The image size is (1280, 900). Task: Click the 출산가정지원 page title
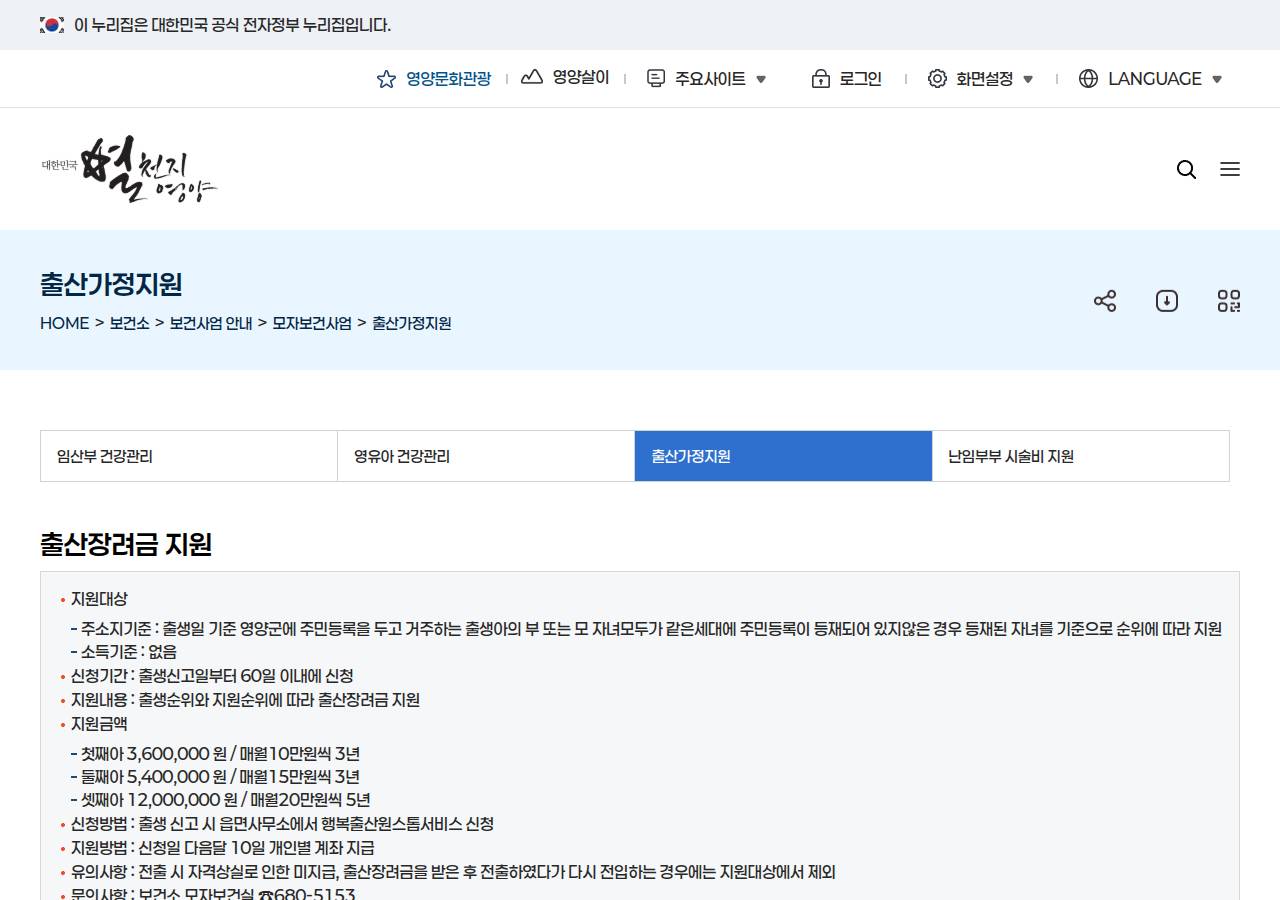tap(111, 284)
